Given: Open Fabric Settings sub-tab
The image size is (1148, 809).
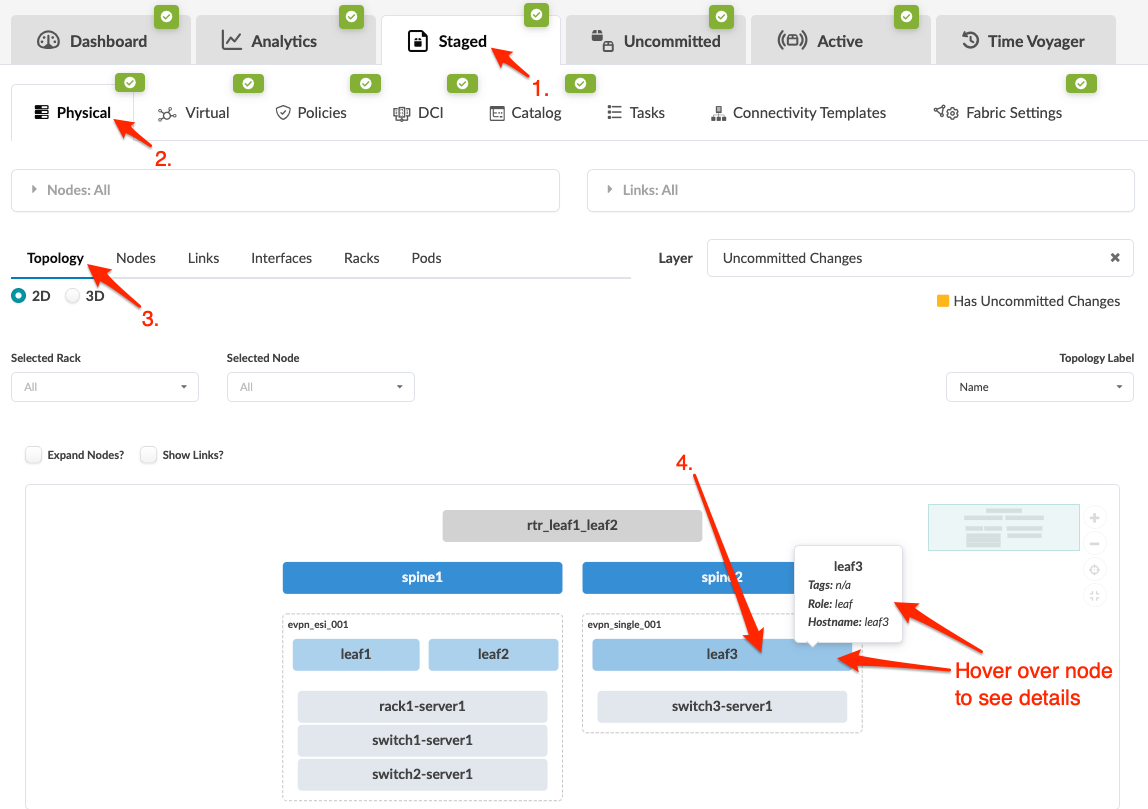Looking at the screenshot, I should pyautogui.click(x=997, y=113).
